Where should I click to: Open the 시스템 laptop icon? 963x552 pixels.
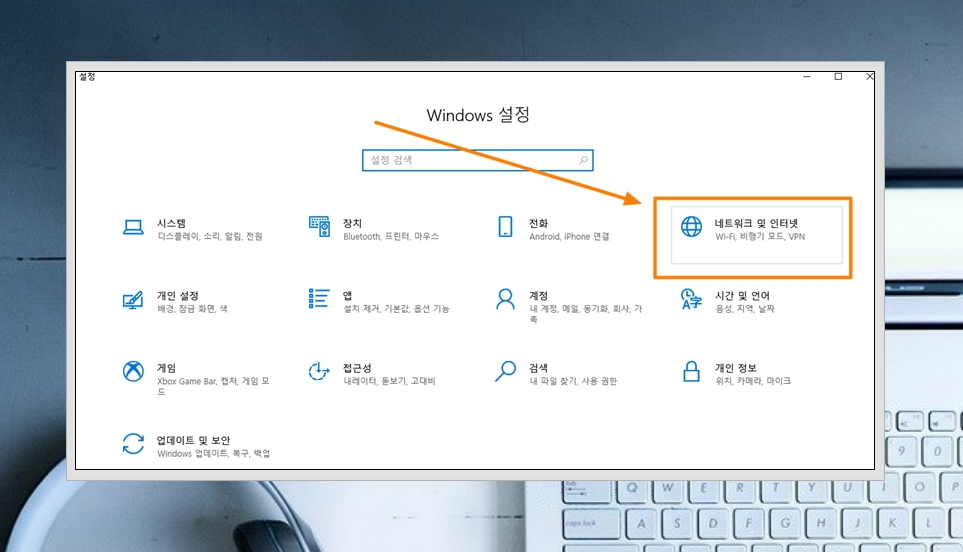133,227
